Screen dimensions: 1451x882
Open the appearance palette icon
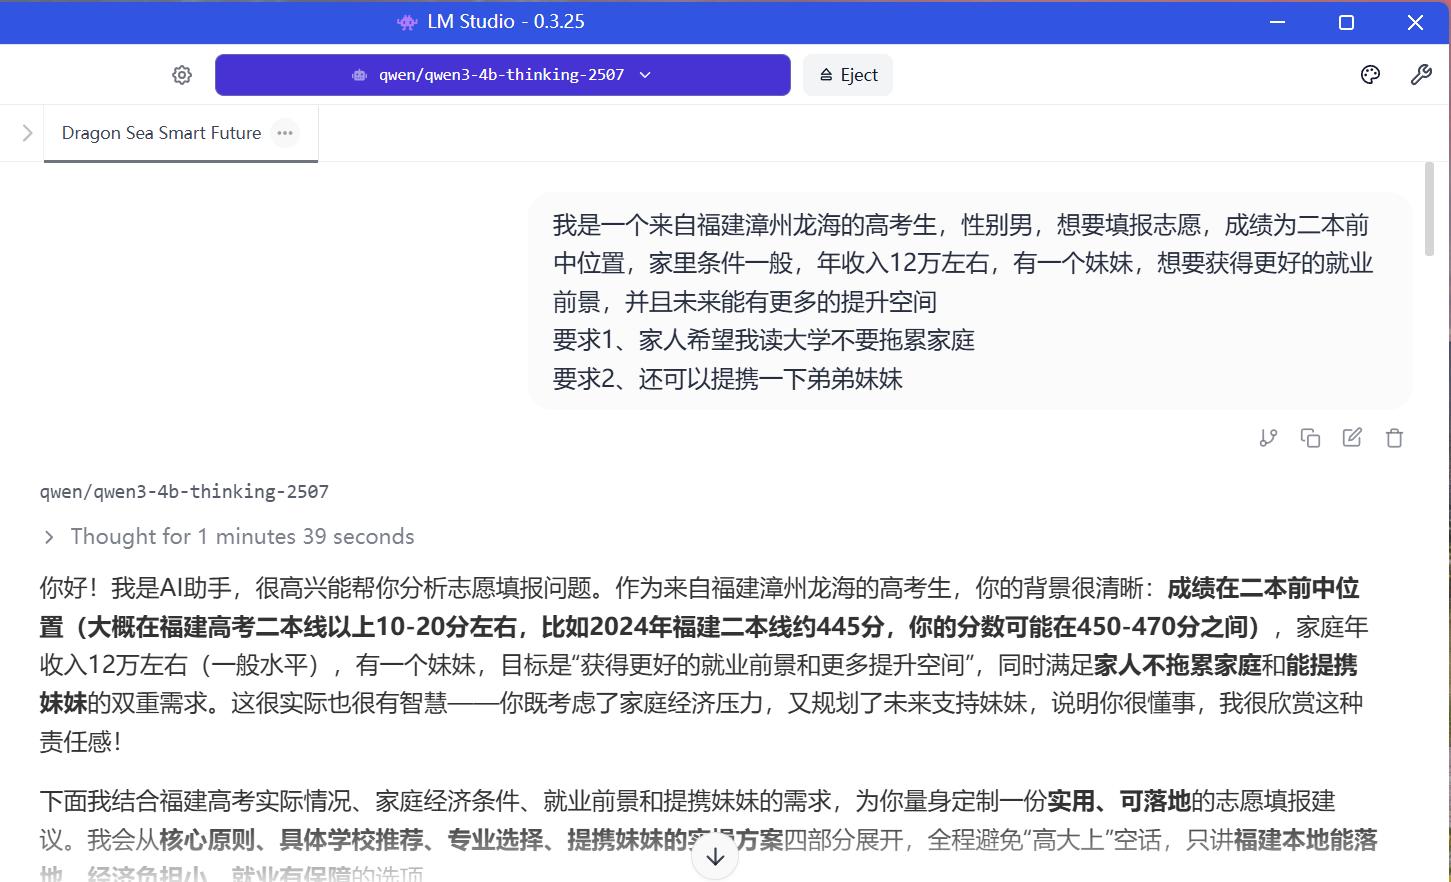[x=1370, y=75]
